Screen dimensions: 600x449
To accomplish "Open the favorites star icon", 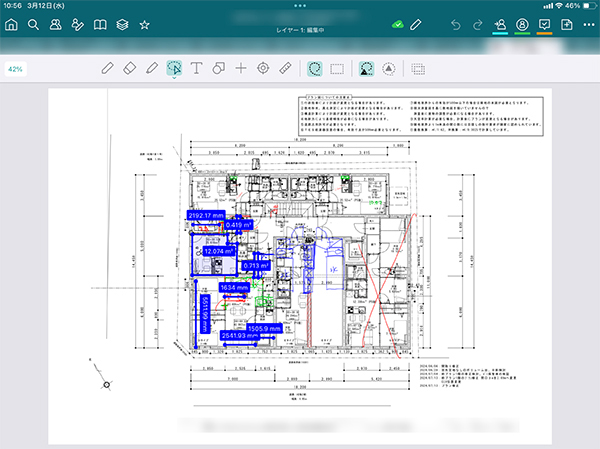I will point(144,24).
